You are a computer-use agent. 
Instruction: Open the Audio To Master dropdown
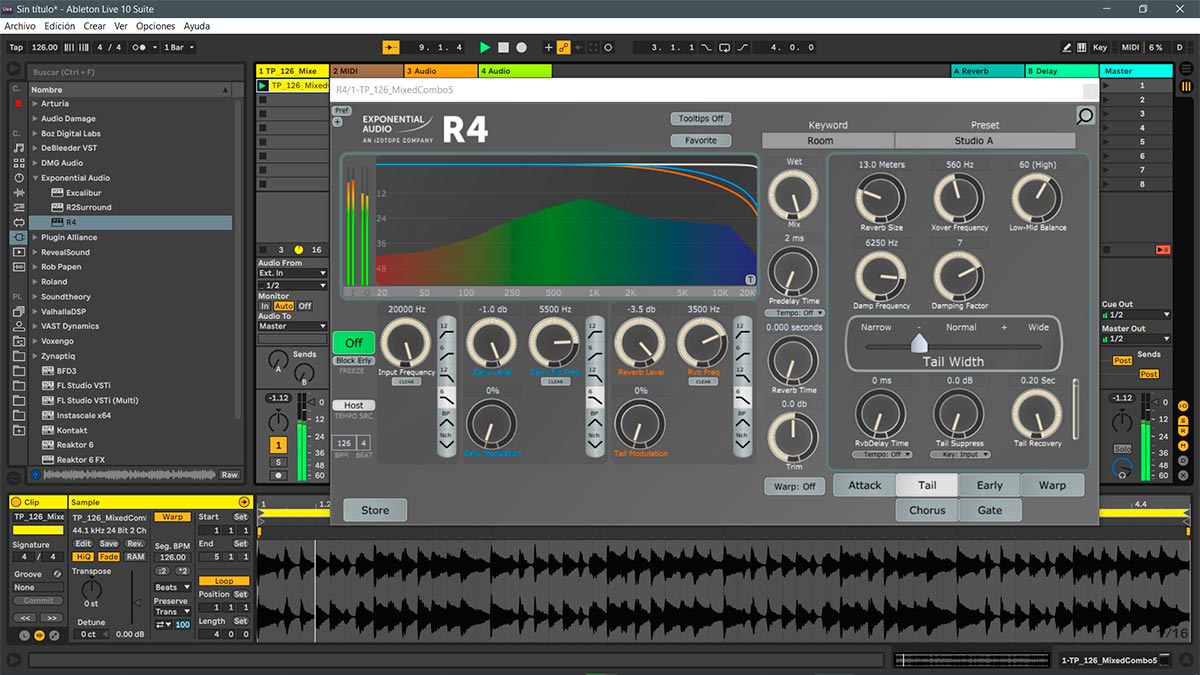(292, 326)
